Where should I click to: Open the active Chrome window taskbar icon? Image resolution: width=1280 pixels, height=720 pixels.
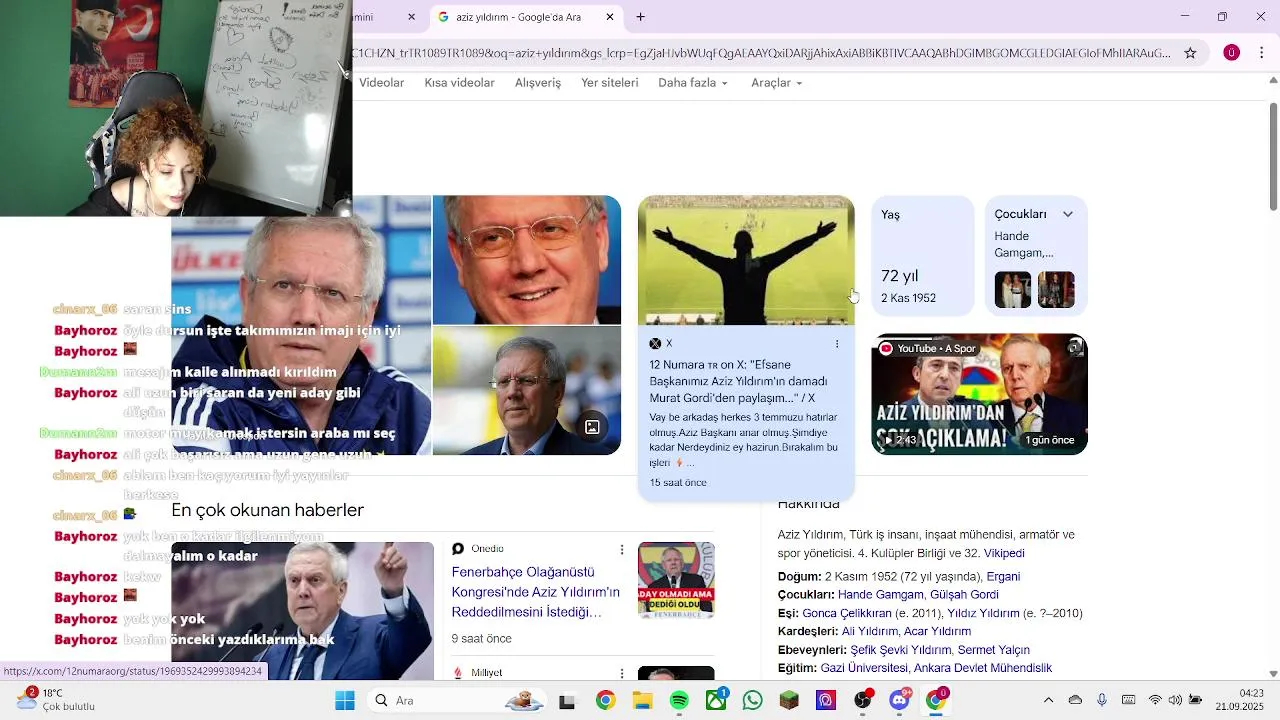(937, 700)
